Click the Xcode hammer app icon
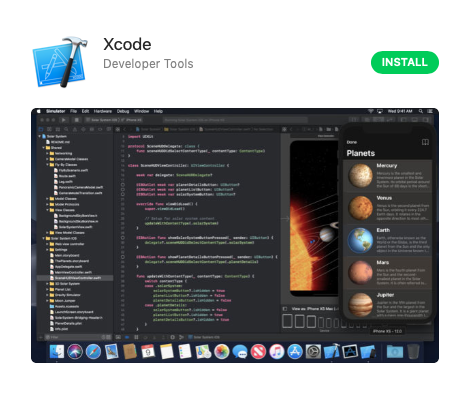The image size is (457, 400). [x=60, y=62]
